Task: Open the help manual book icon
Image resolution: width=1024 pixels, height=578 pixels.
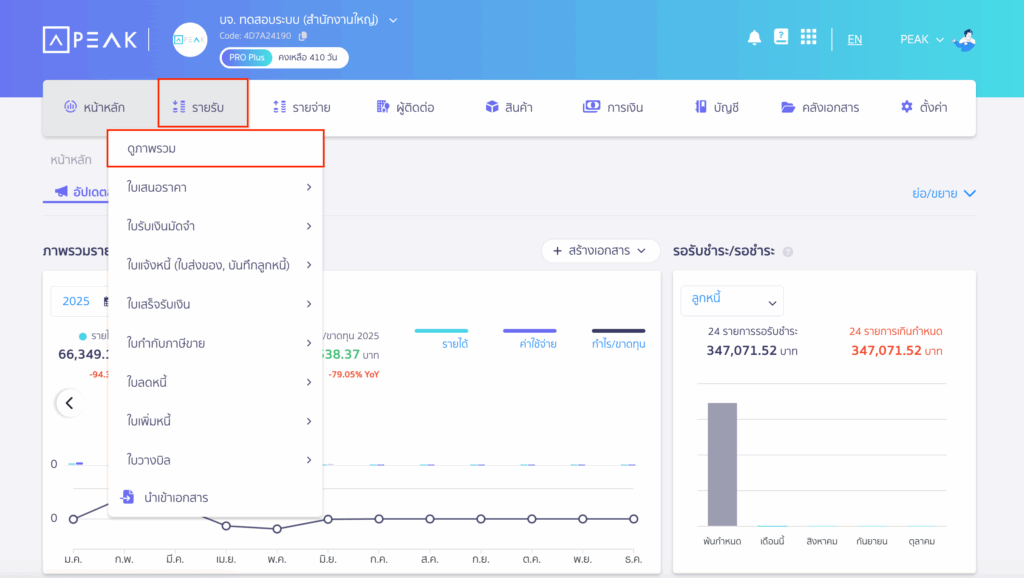Action: 781,37
